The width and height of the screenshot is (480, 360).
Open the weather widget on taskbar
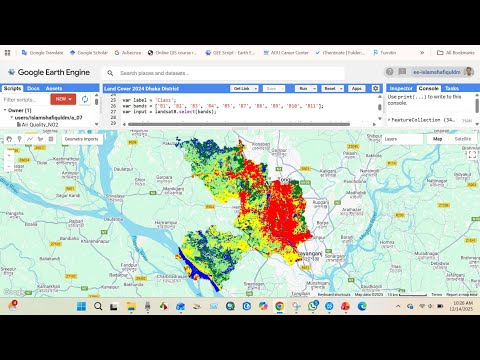point(12,305)
